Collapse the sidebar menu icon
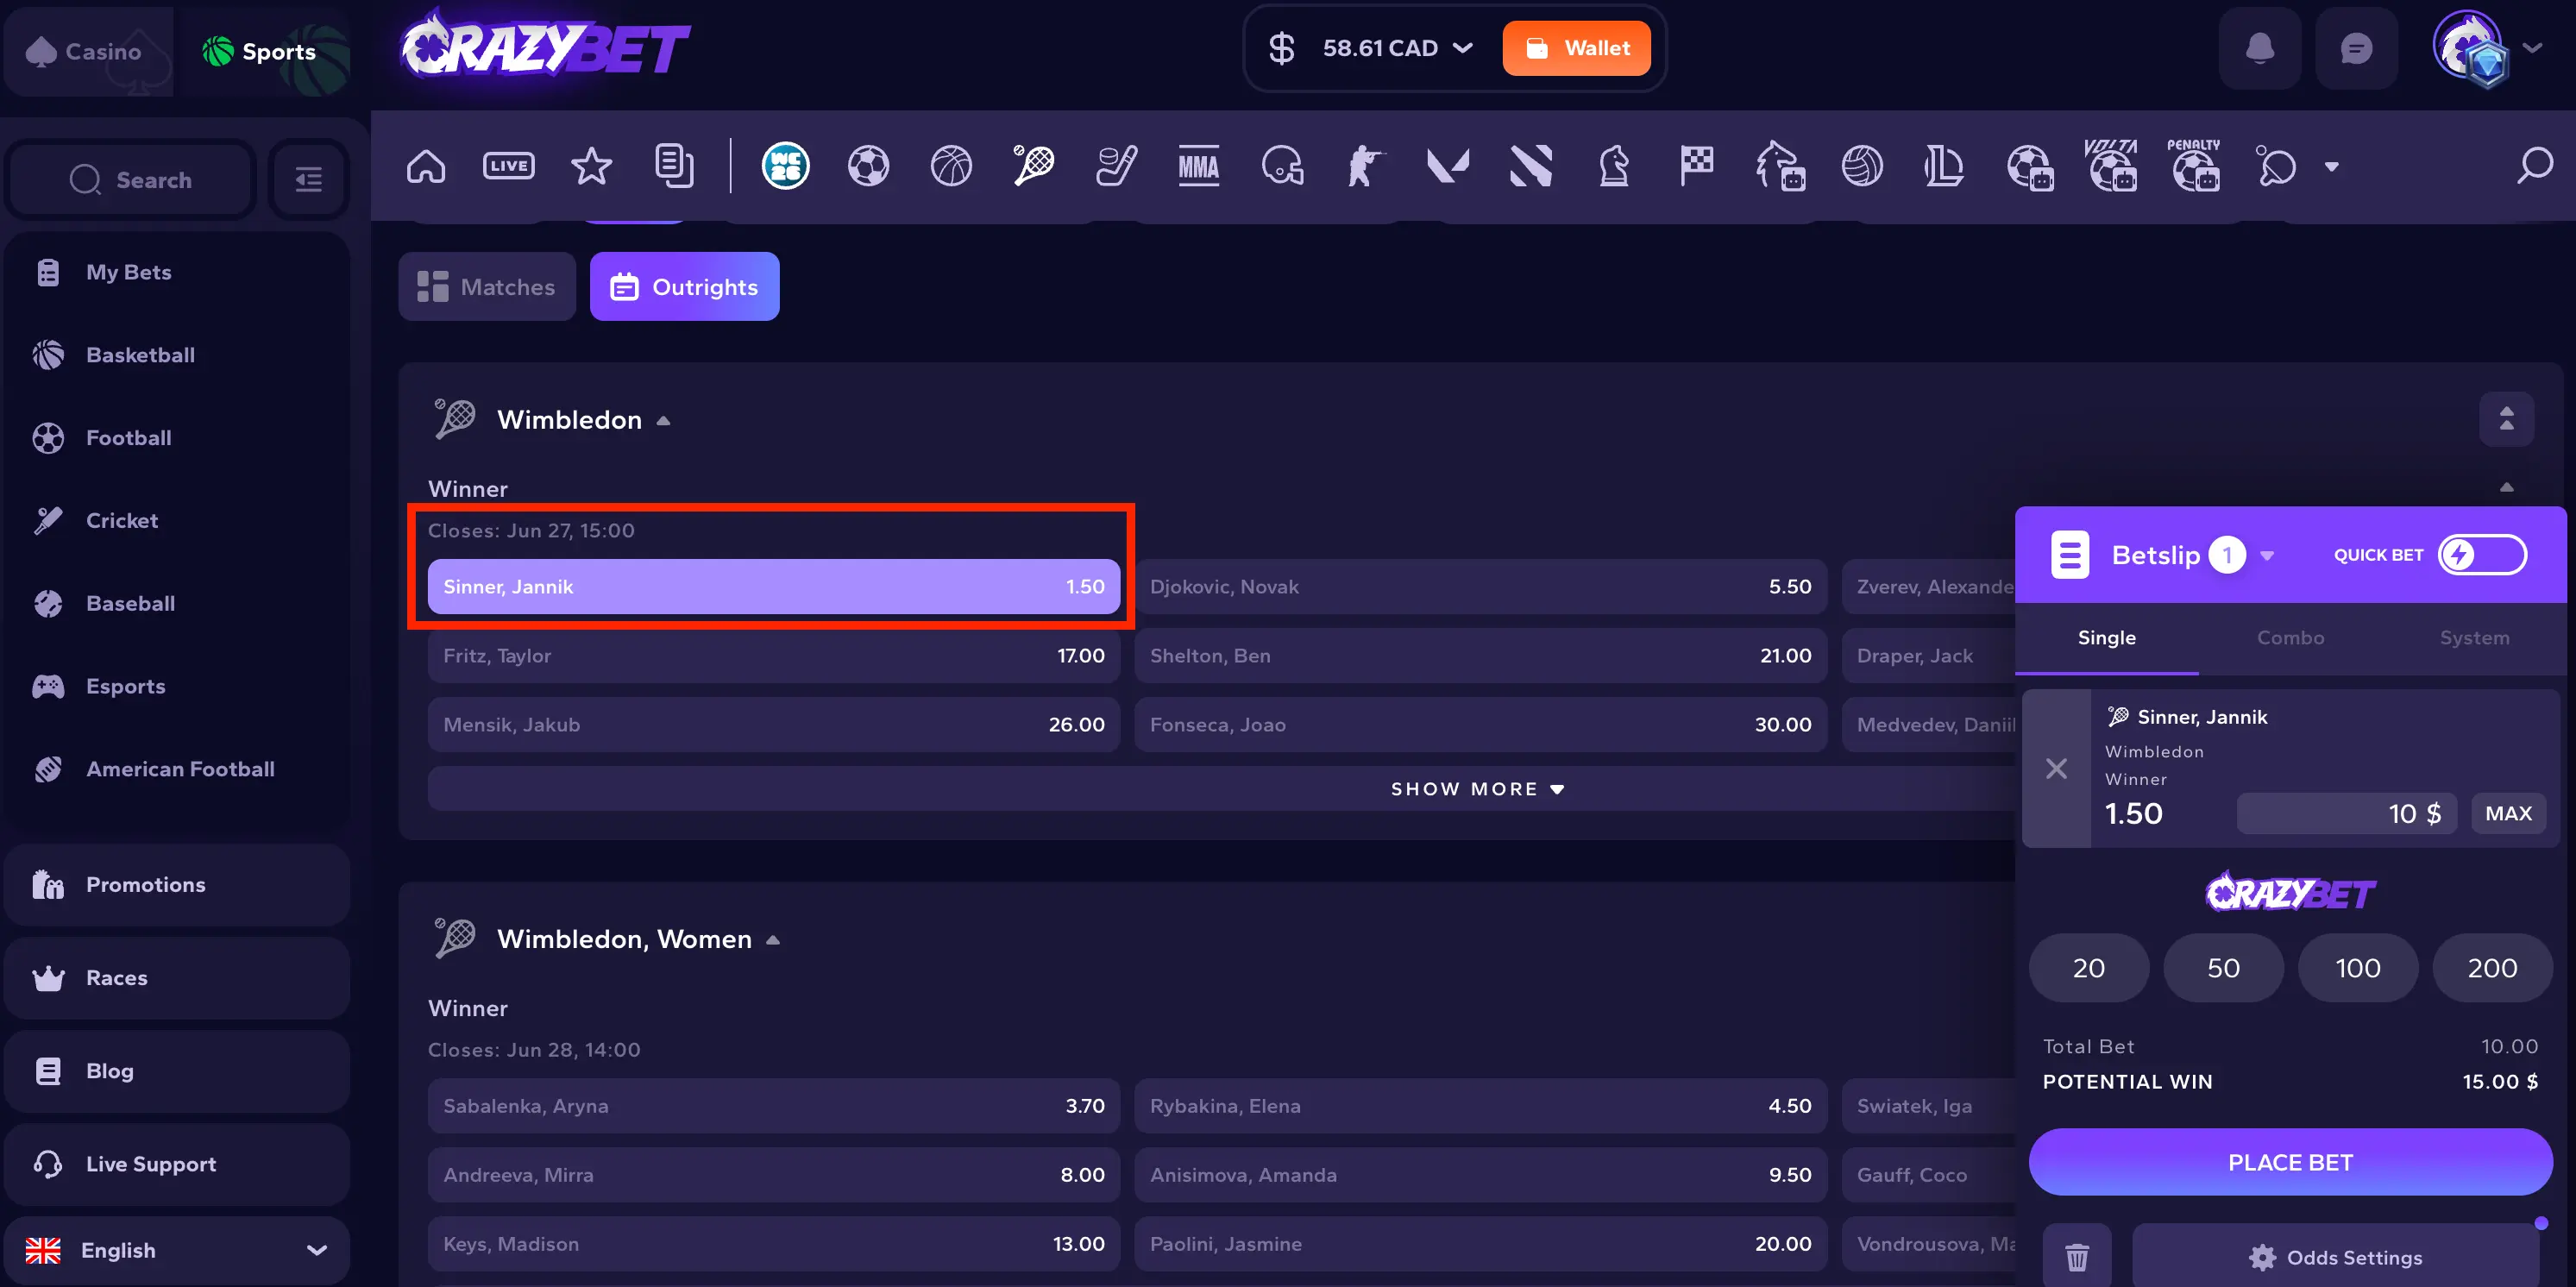The width and height of the screenshot is (2576, 1287). [309, 180]
